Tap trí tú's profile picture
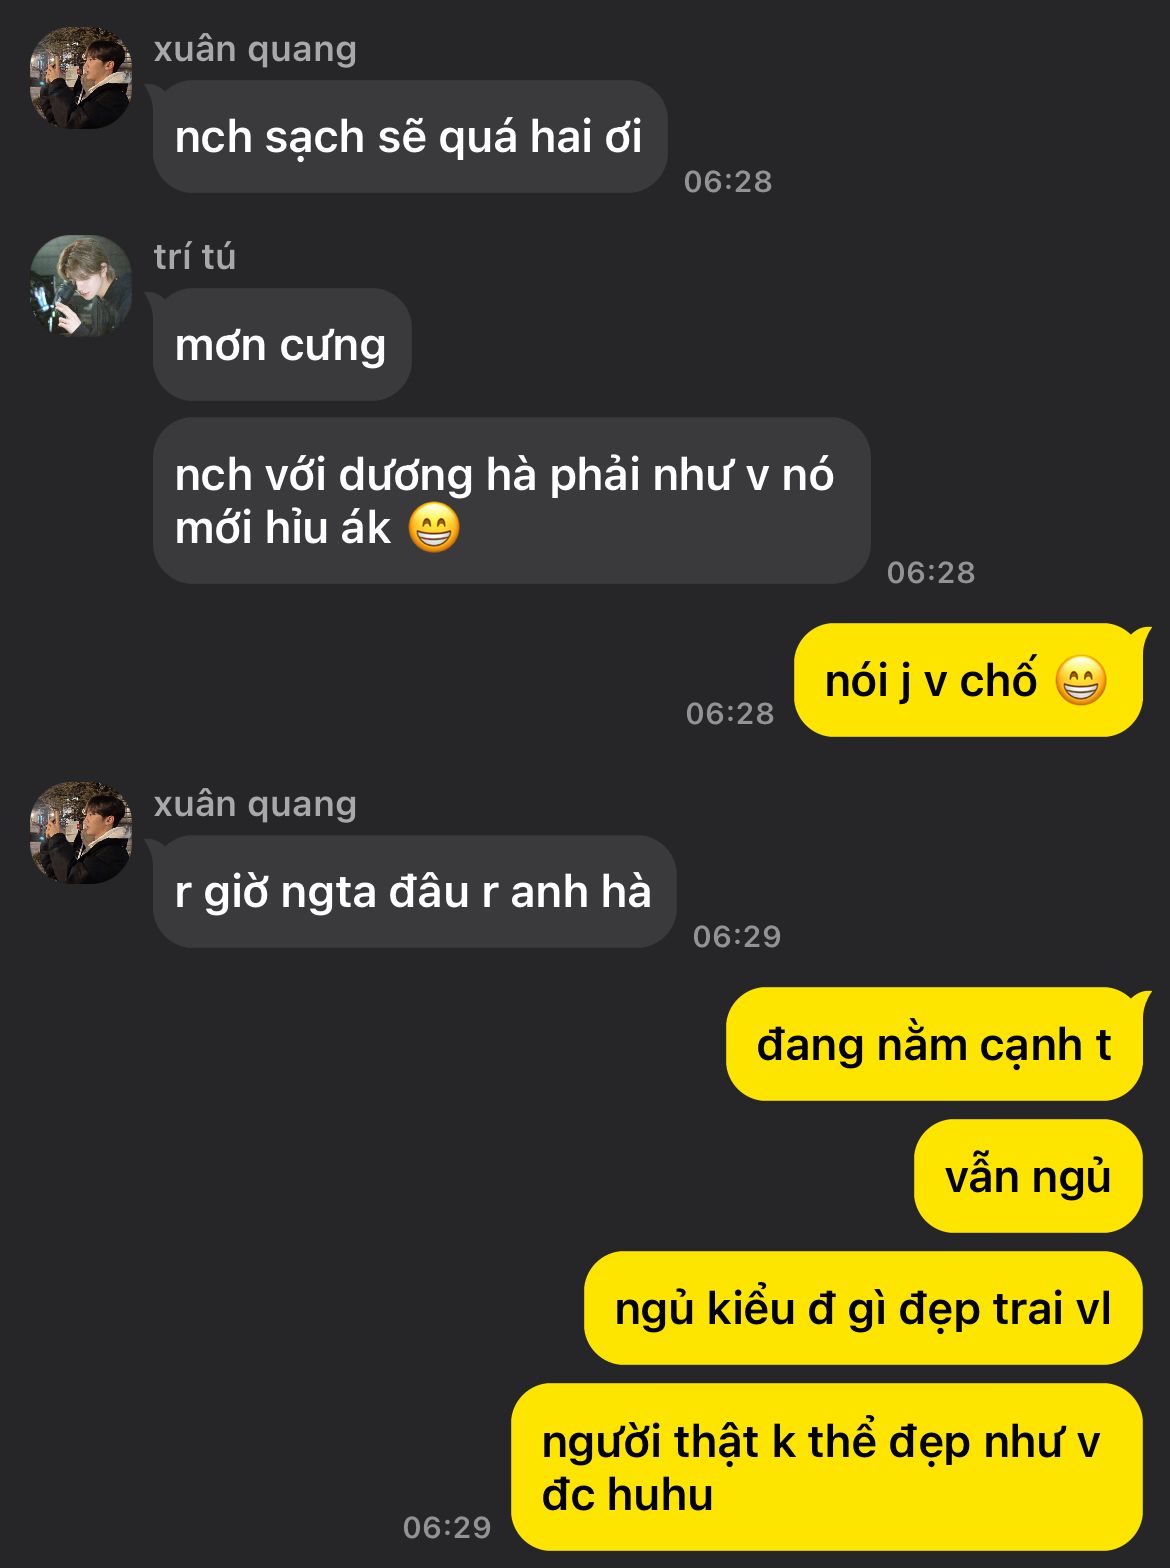The height and width of the screenshot is (1568, 1170). coord(81,286)
